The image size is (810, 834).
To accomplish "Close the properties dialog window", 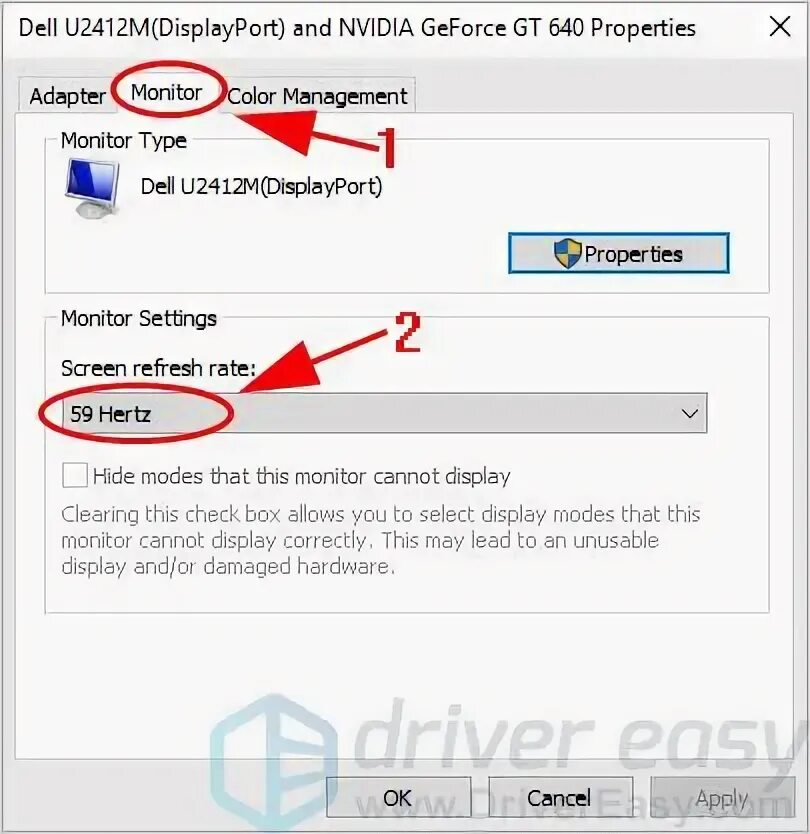I will click(780, 26).
